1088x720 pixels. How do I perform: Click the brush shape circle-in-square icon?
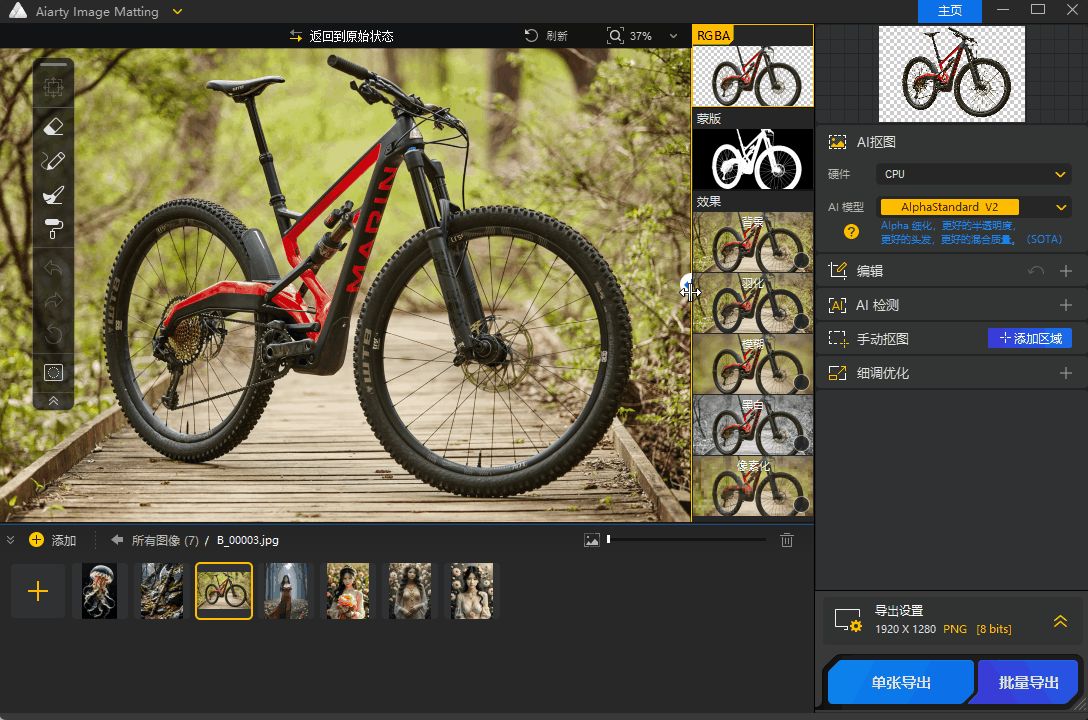click(x=53, y=372)
